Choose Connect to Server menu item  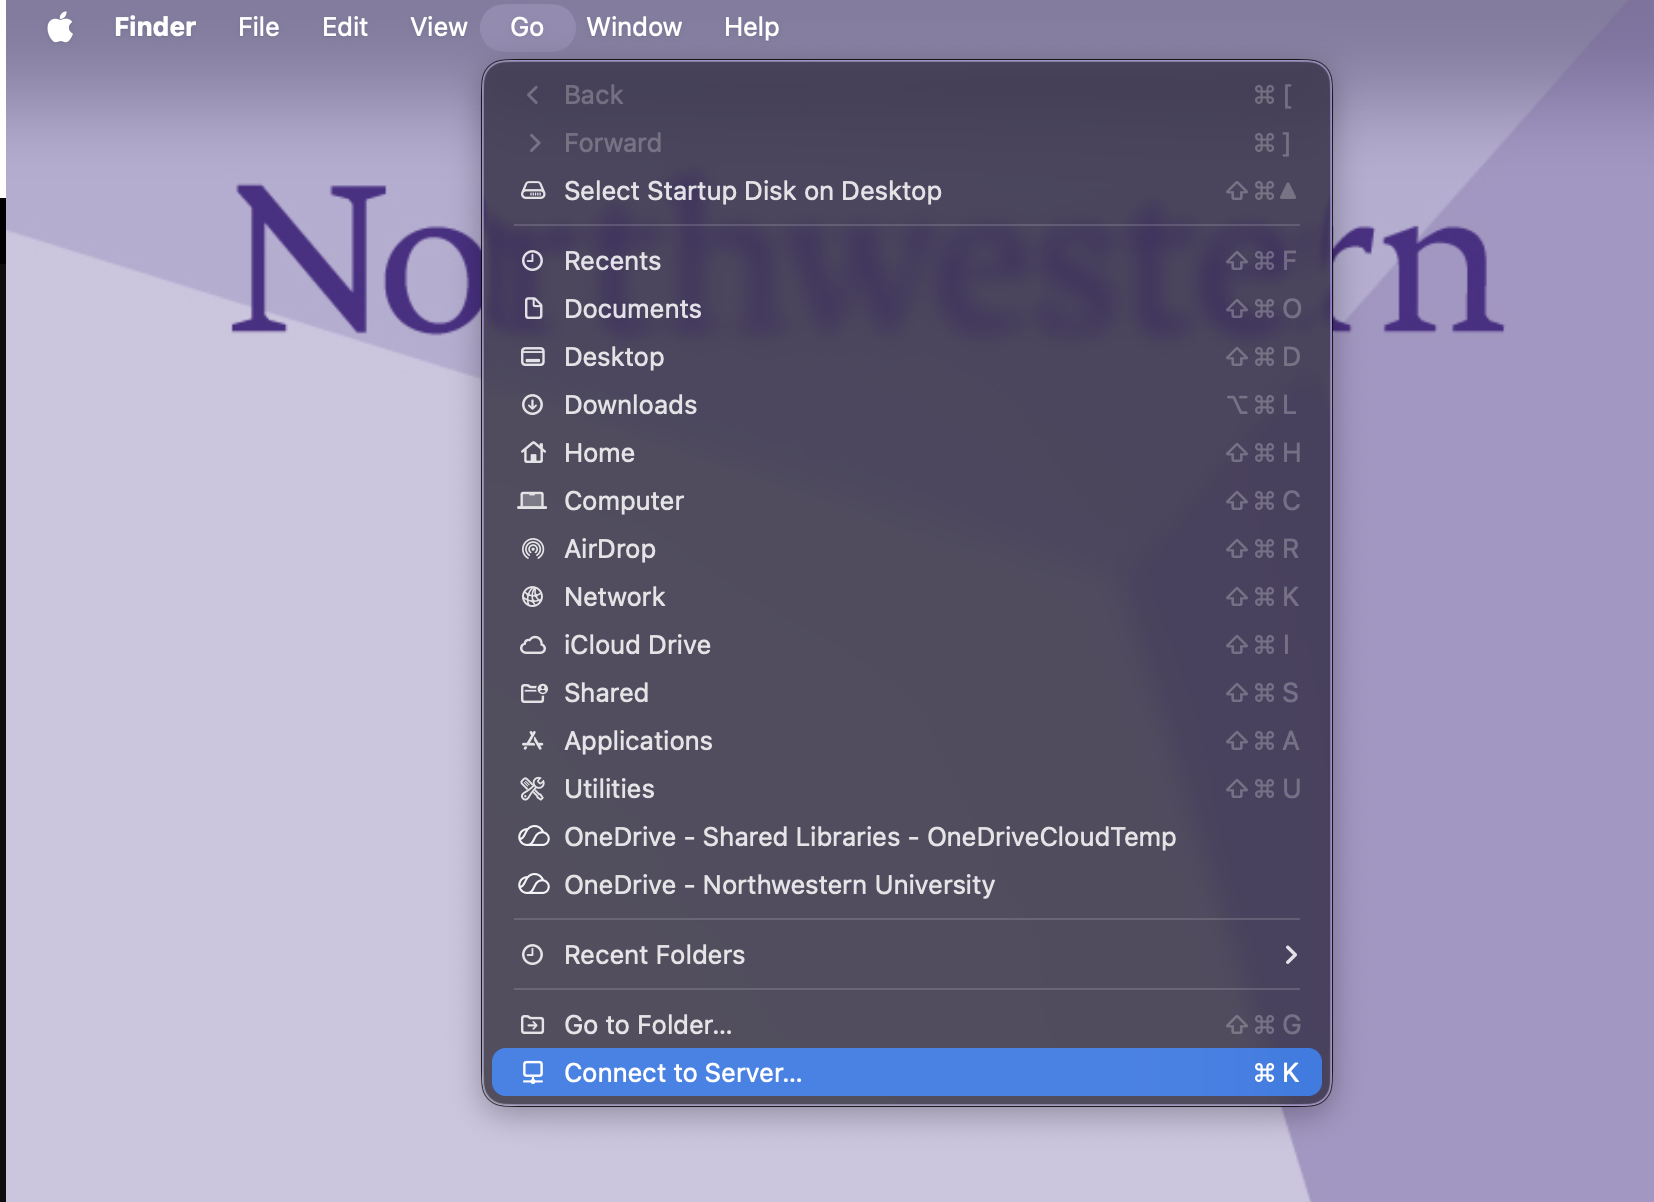[x=683, y=1073]
